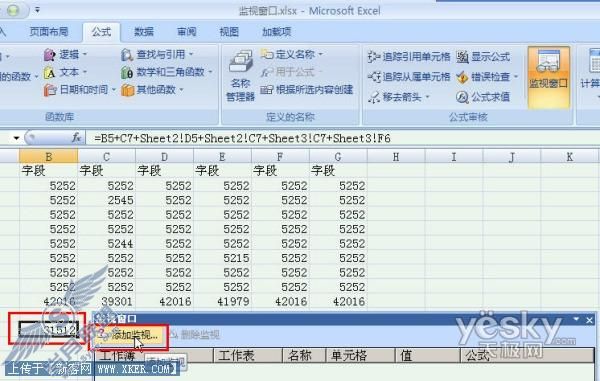The image size is (600, 381).
Task: Sort by the 工作表 column header
Action: 248,356
